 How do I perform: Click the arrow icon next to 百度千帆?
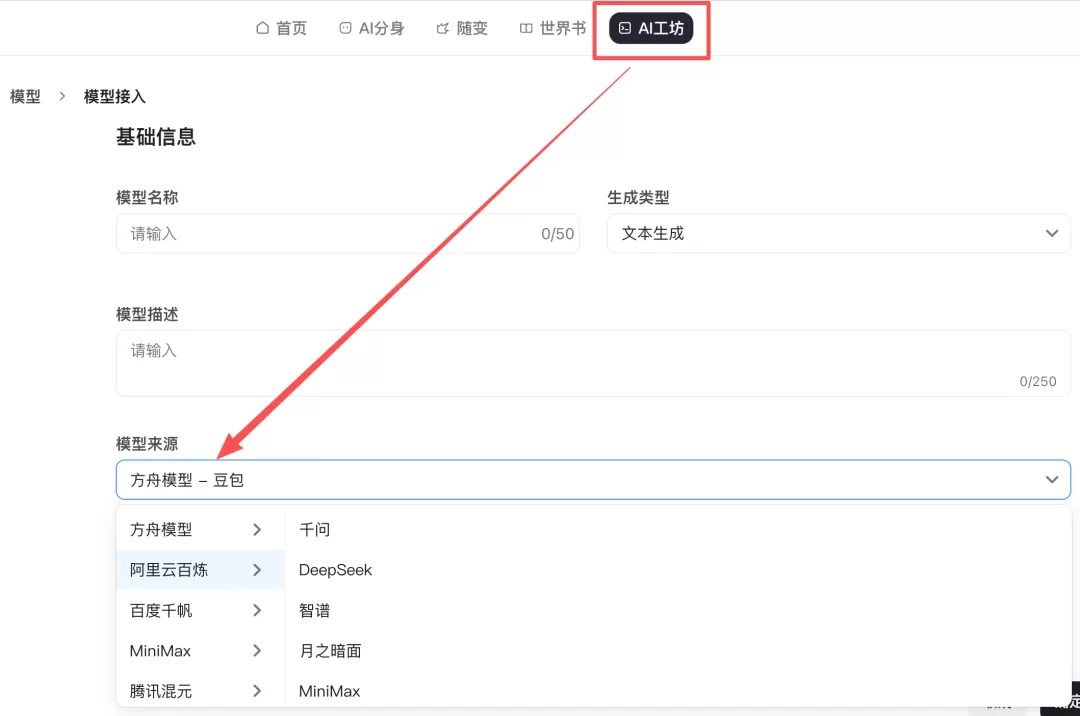click(257, 611)
